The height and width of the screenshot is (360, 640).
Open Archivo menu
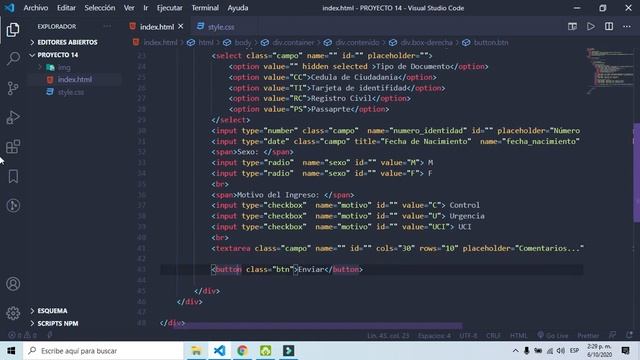tap(36, 8)
